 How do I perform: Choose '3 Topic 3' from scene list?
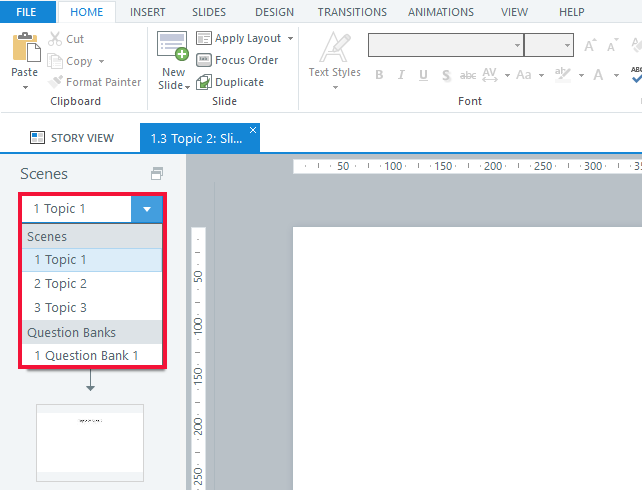tap(92, 307)
